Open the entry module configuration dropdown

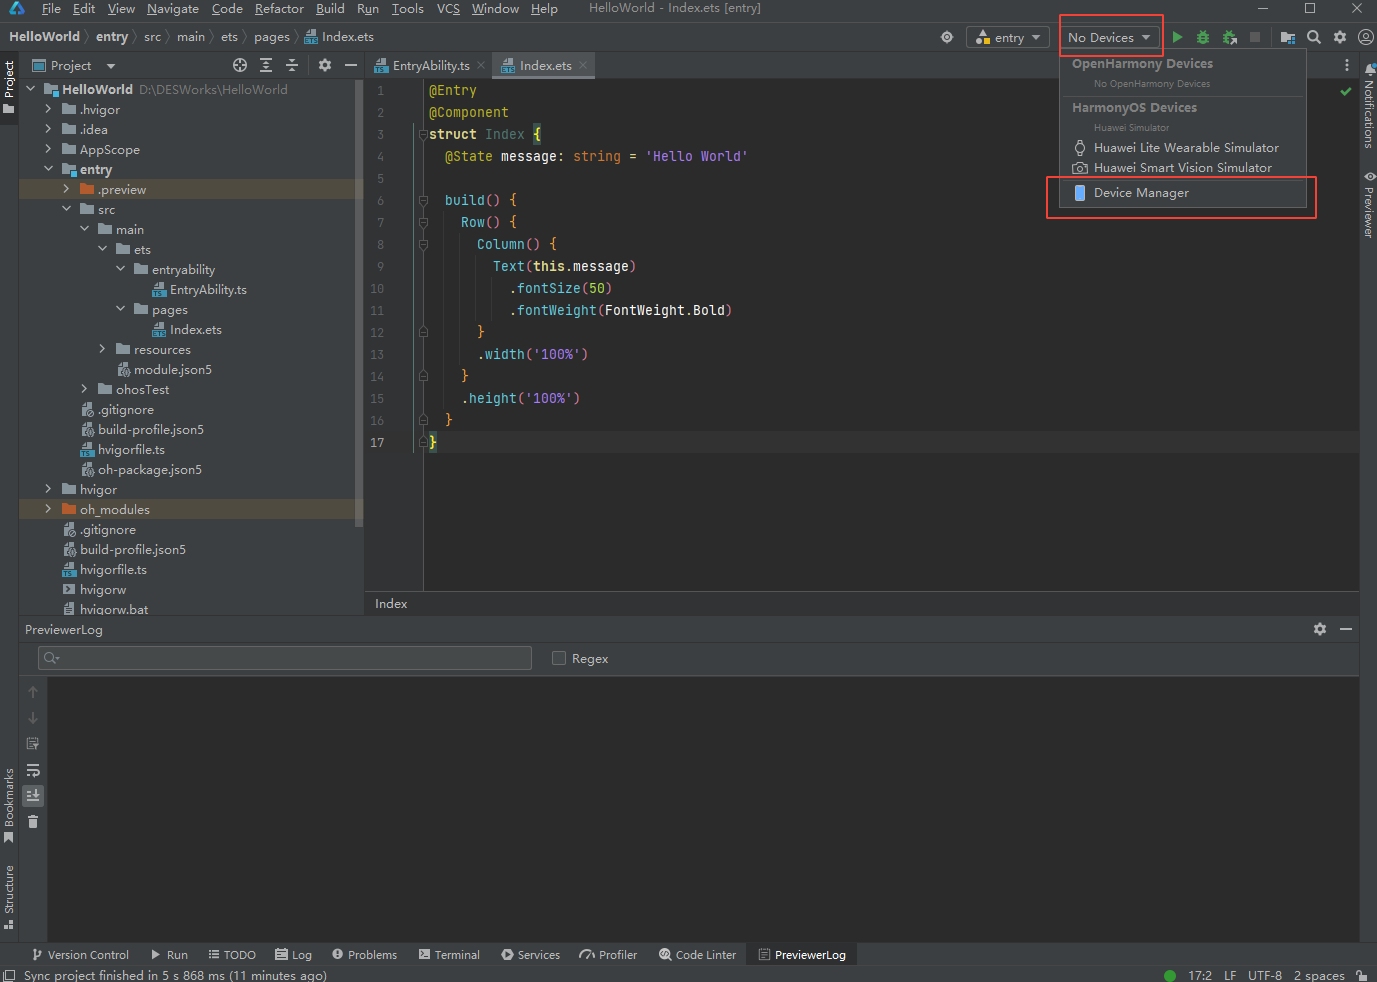[1007, 37]
